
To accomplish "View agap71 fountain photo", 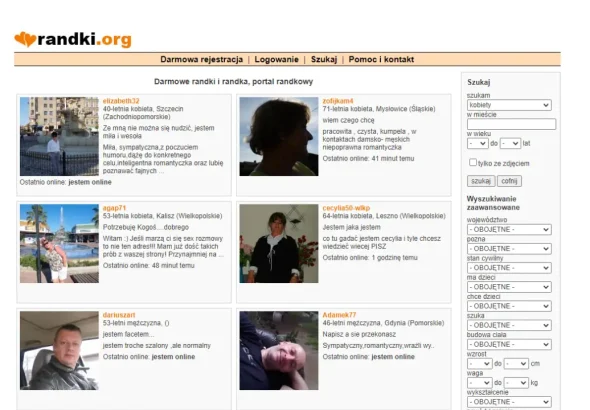I will (59, 243).
